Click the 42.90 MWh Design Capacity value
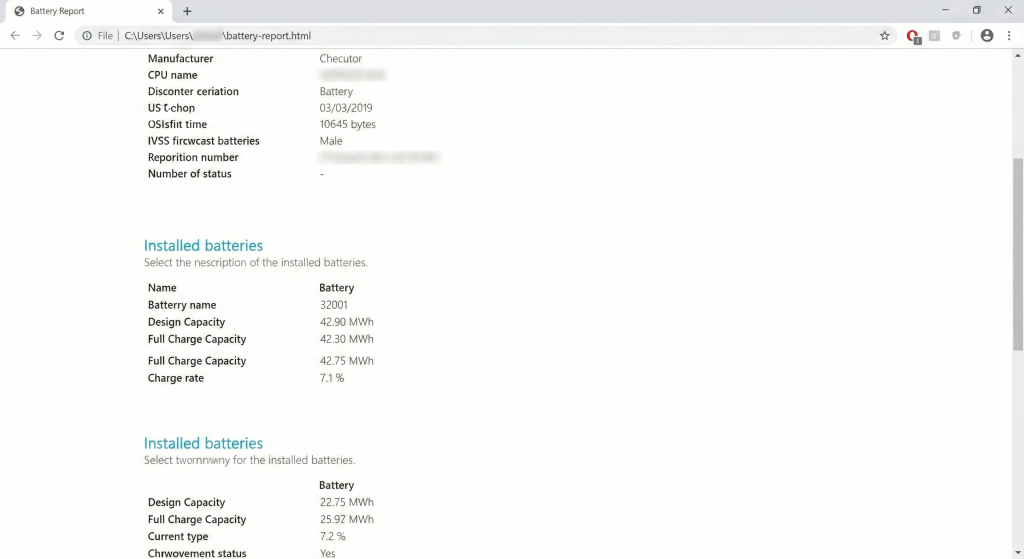Image resolution: width=1024 pixels, height=559 pixels. point(346,322)
